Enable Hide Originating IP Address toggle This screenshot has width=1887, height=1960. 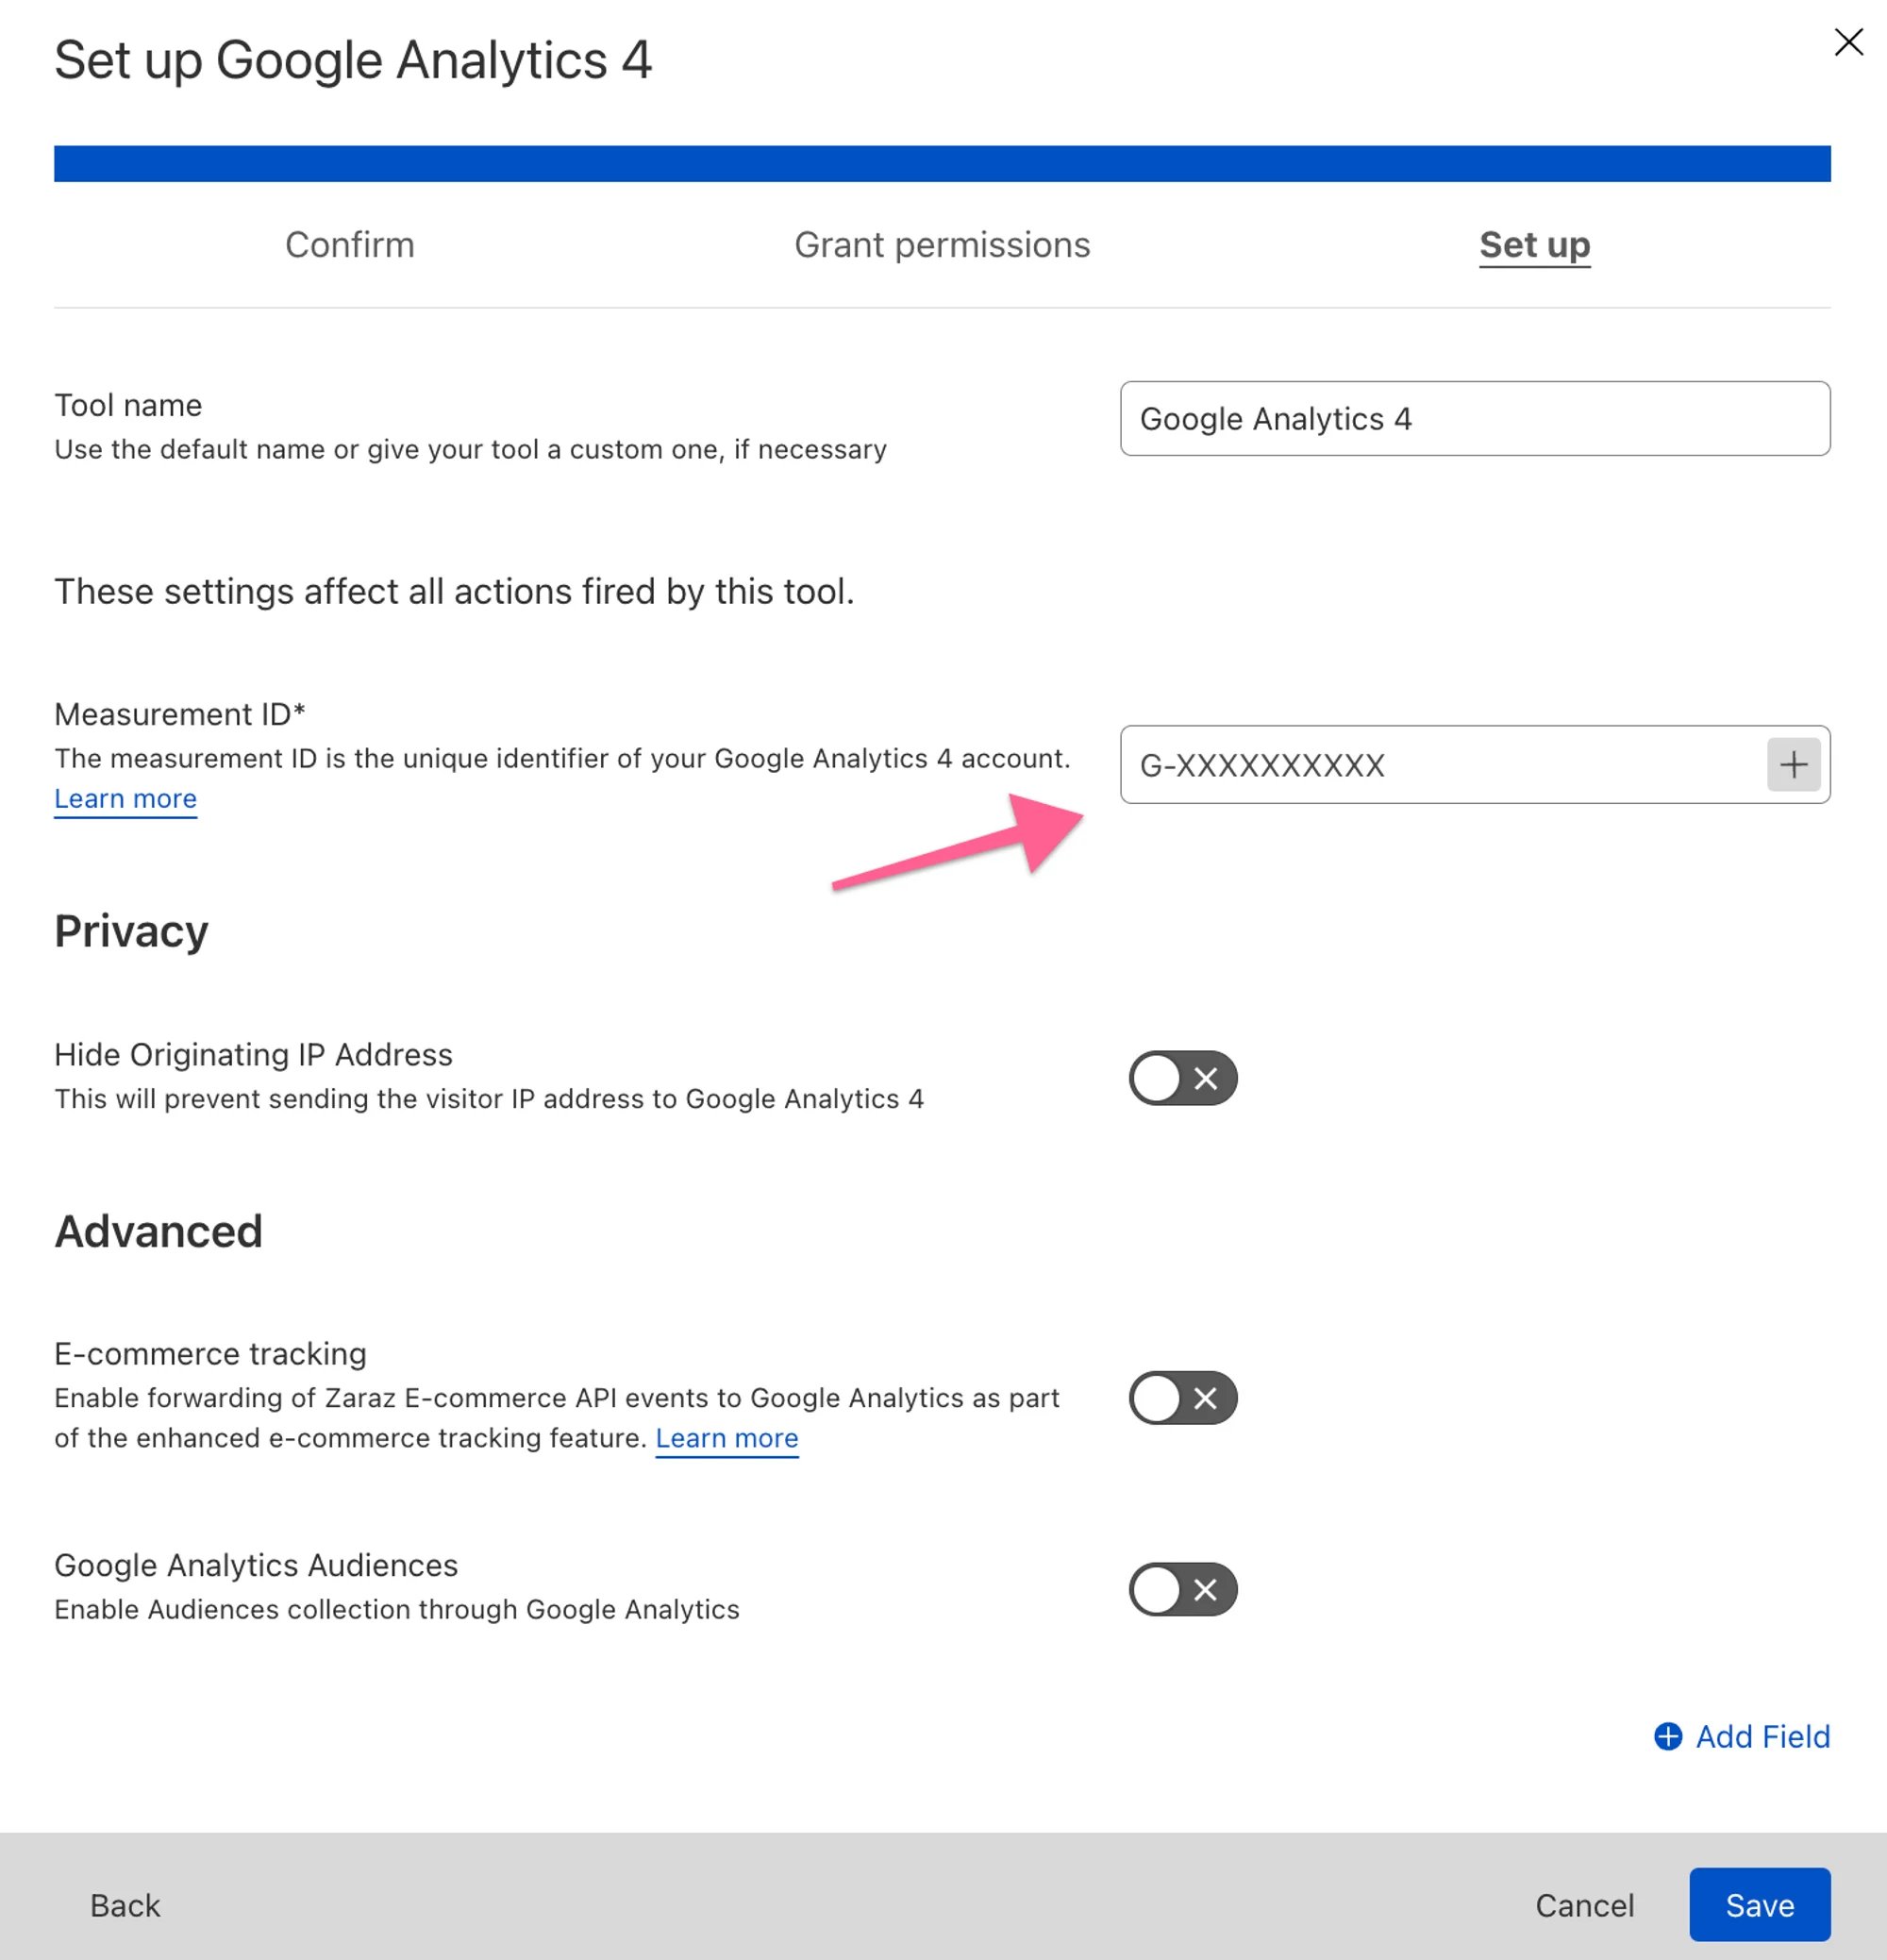1182,1078
